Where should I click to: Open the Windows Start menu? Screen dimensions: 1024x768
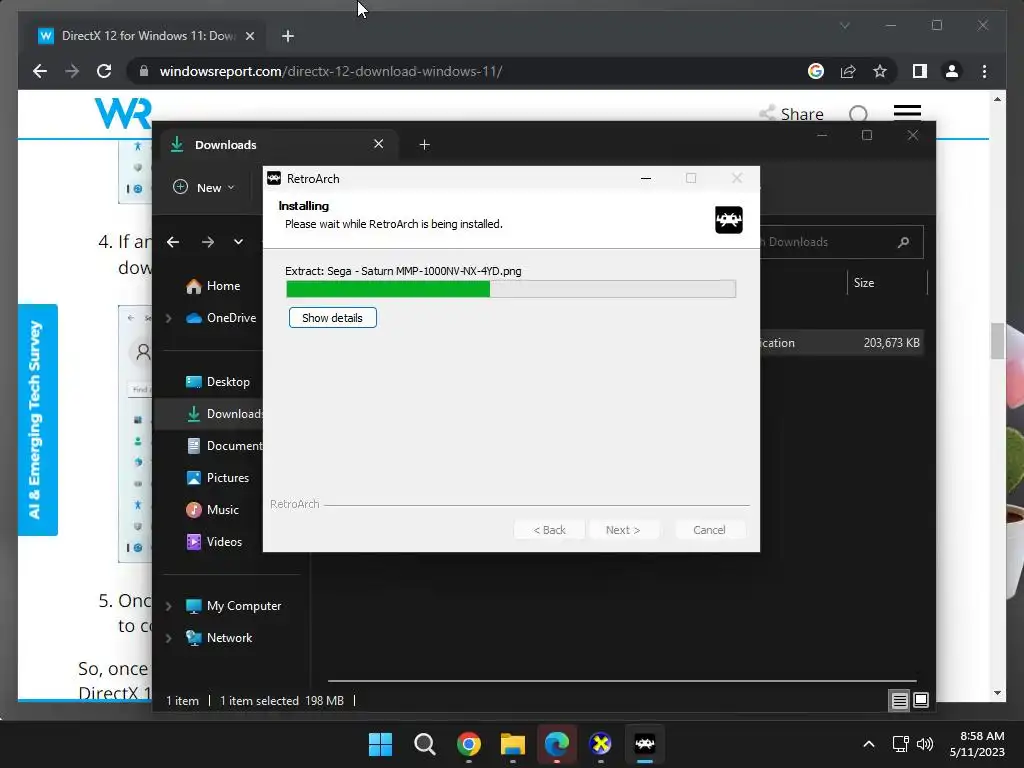point(380,744)
